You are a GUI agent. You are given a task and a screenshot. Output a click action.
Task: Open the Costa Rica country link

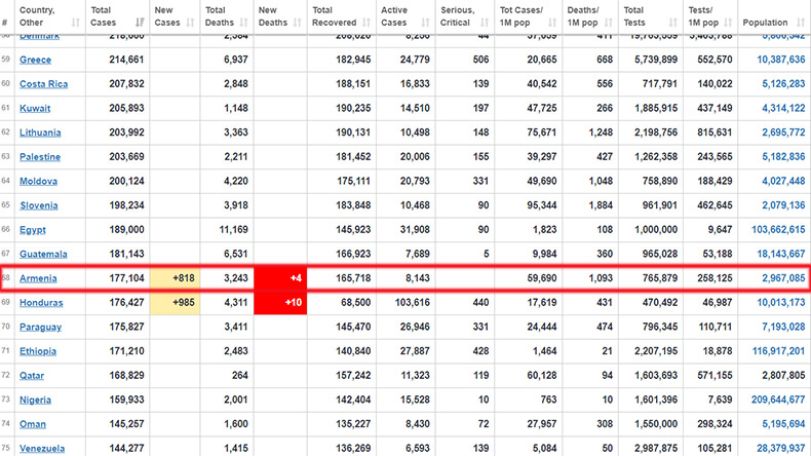[43, 84]
